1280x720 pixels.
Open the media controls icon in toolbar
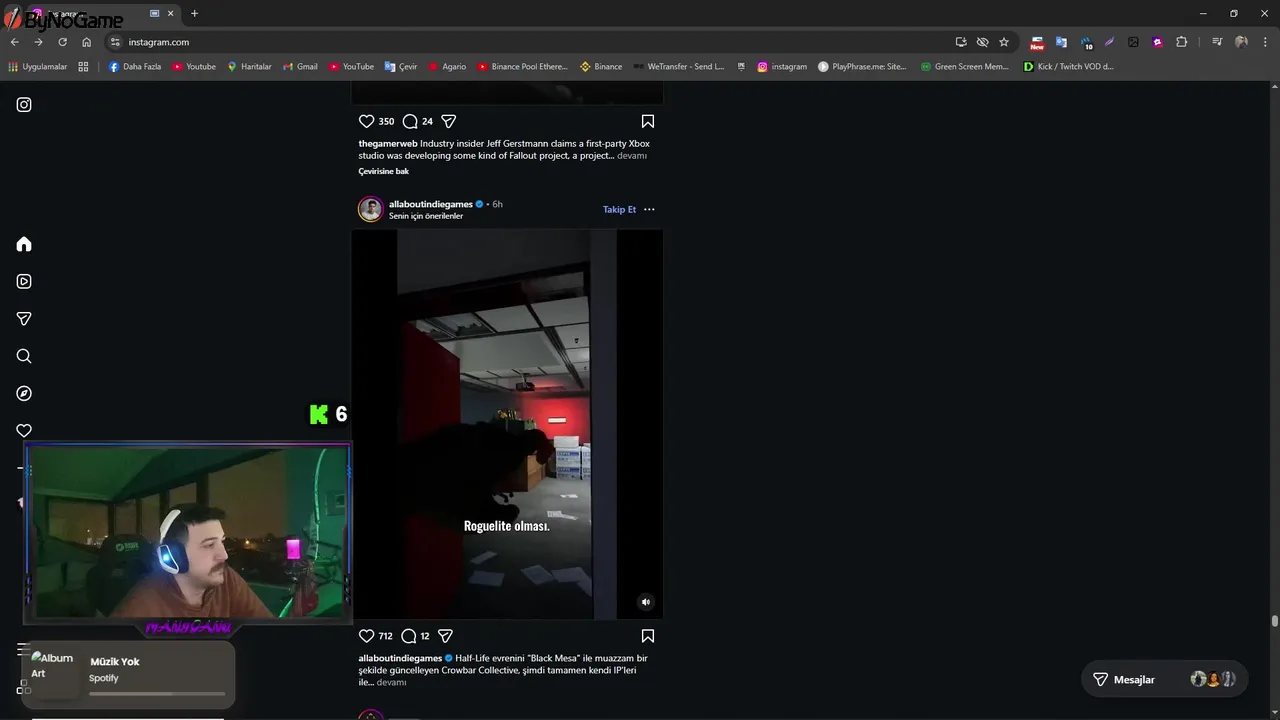[1217, 42]
